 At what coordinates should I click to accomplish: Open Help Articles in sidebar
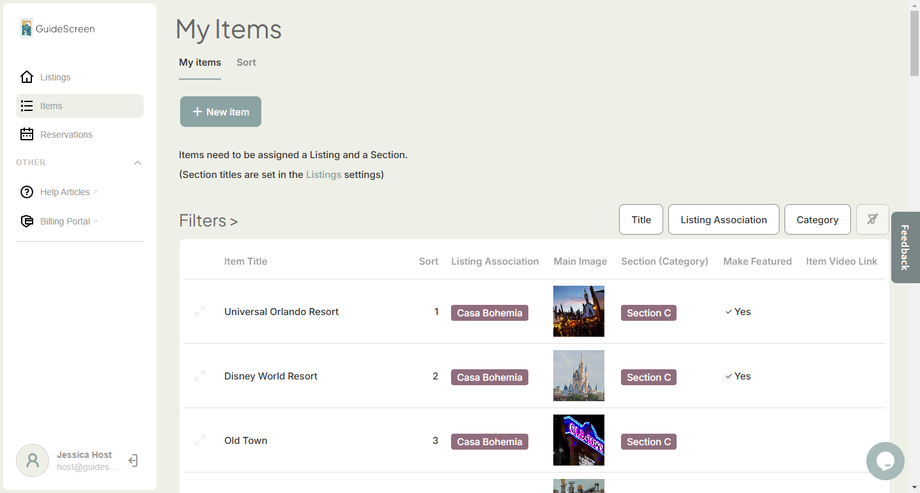pos(65,192)
